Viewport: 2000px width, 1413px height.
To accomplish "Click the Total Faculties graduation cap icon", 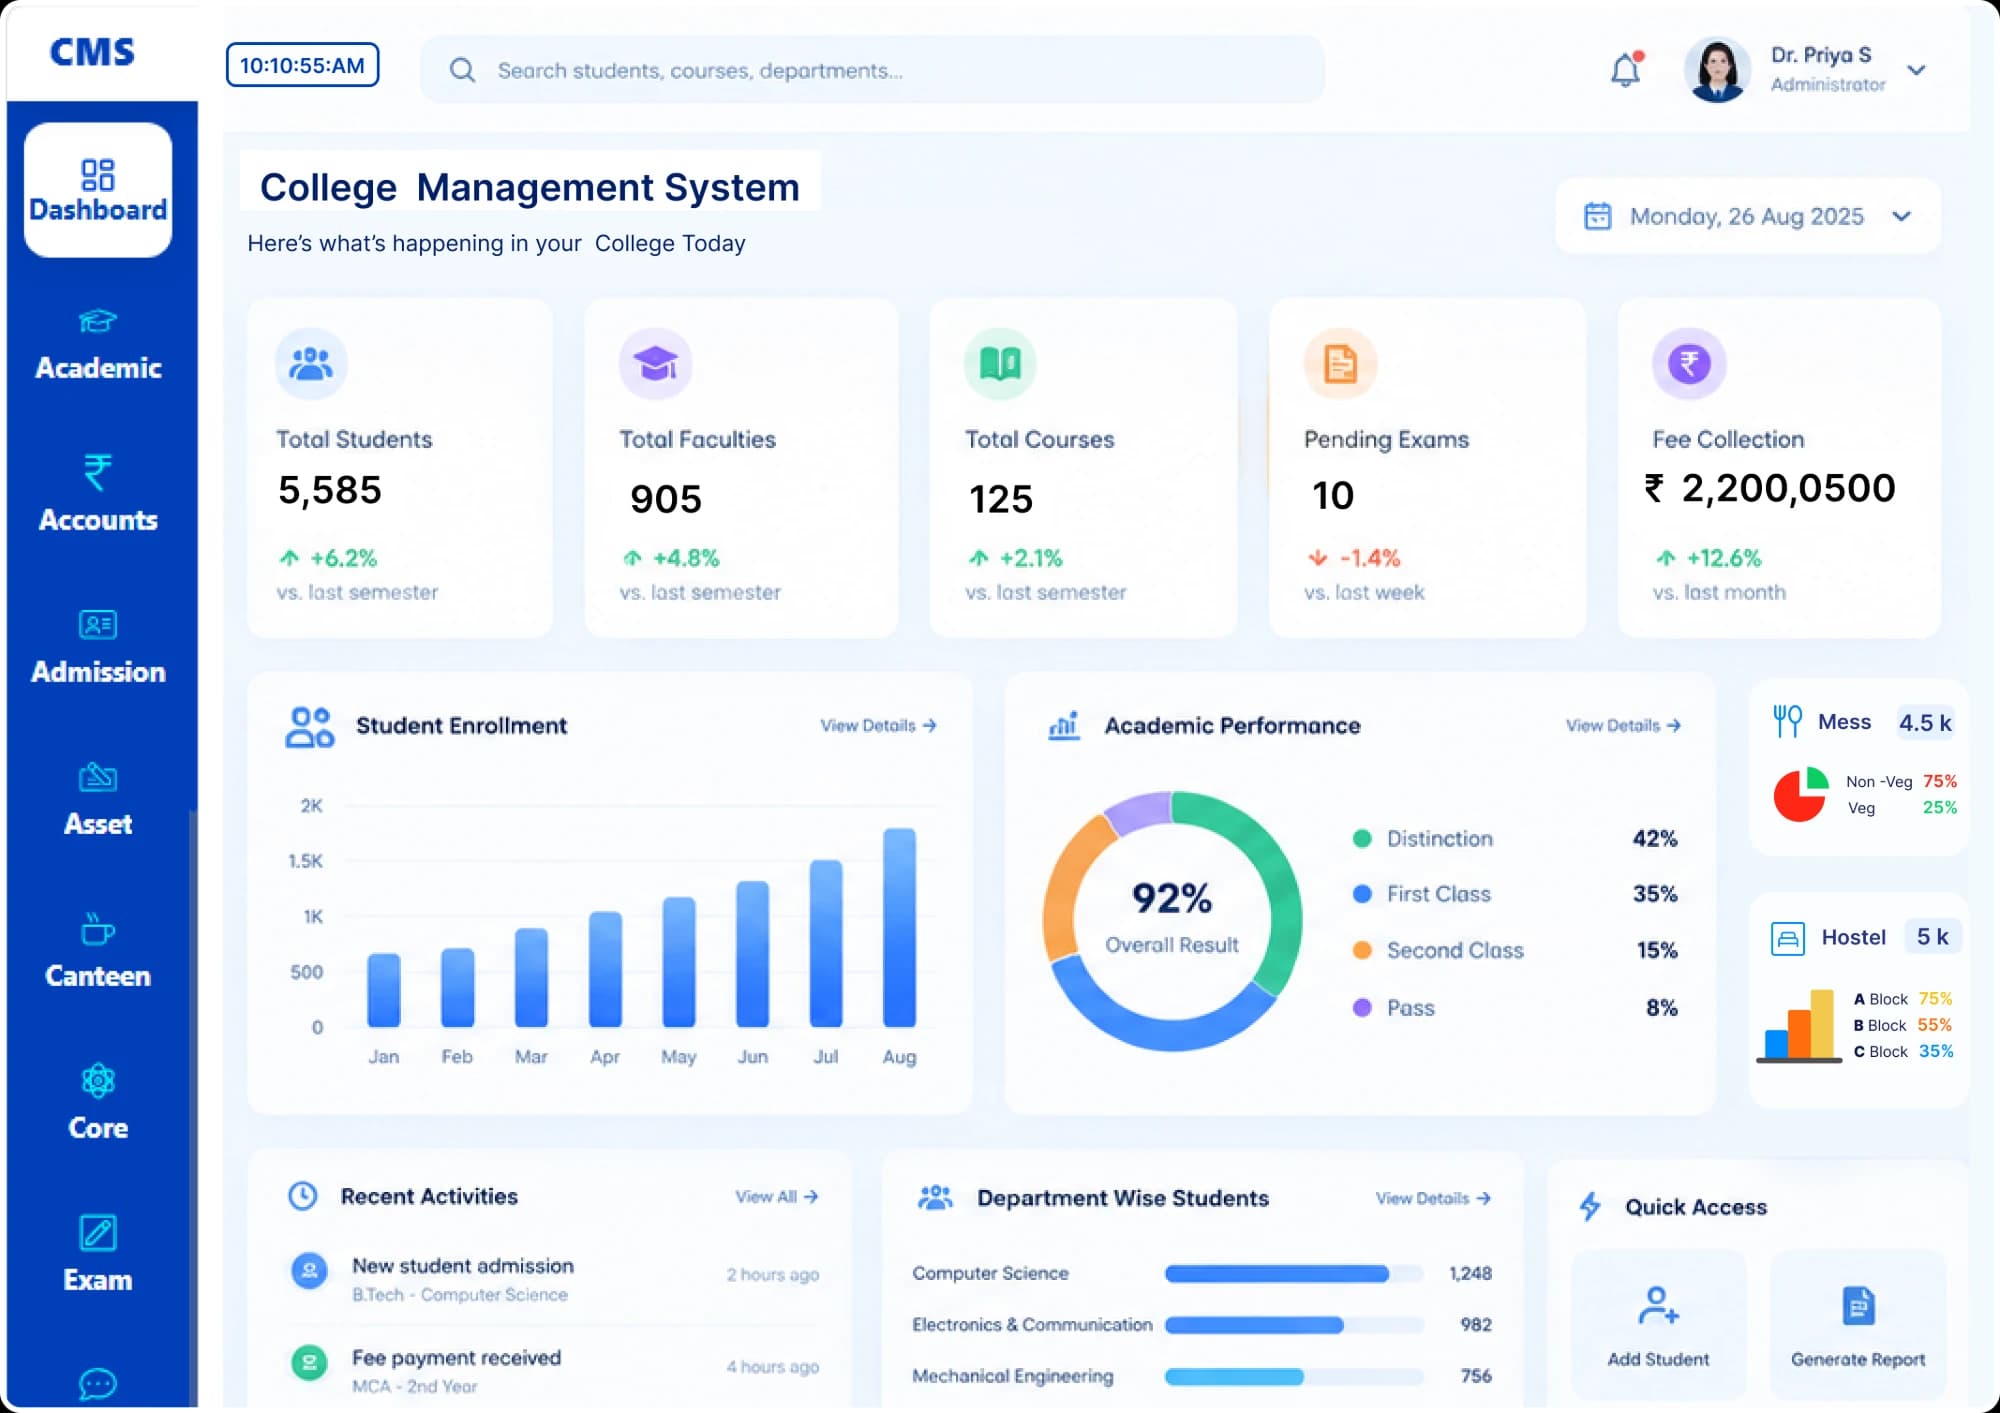I will click(x=655, y=364).
